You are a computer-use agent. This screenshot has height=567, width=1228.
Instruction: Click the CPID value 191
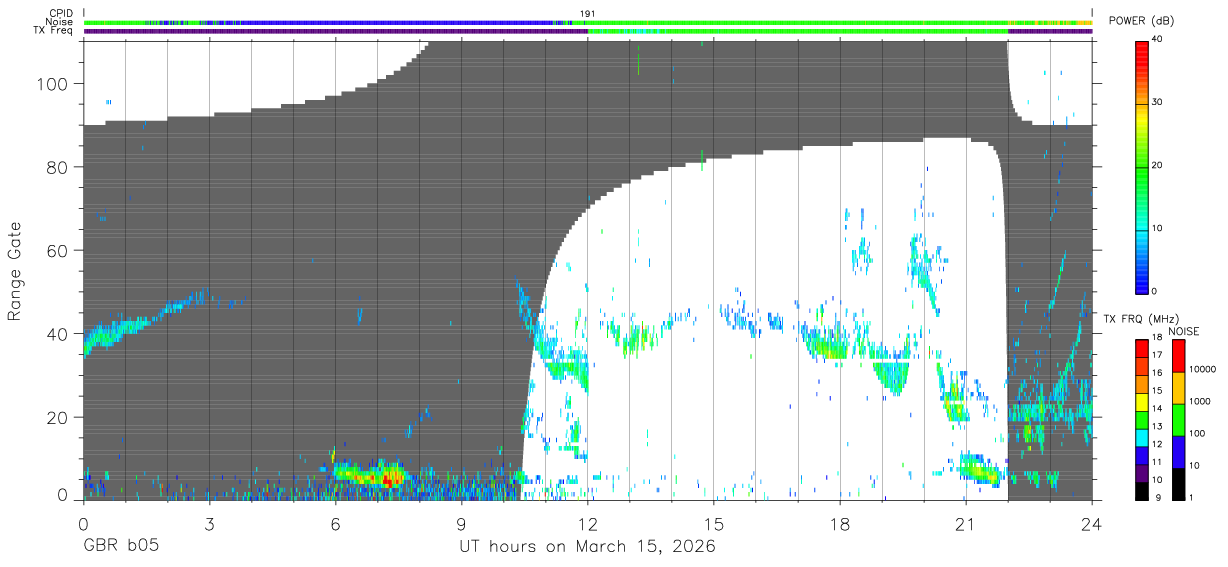[588, 13]
